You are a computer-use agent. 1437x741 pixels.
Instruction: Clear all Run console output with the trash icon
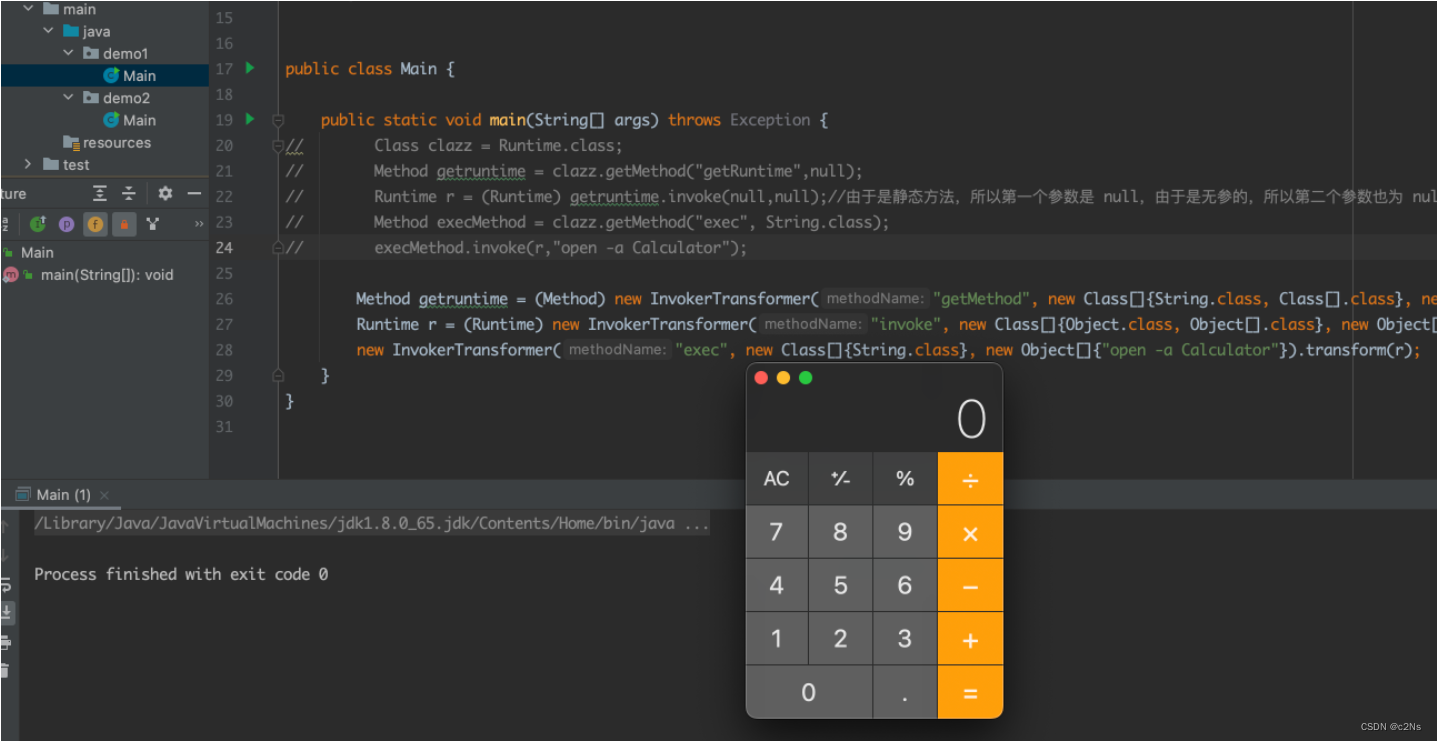pyautogui.click(x=5, y=670)
